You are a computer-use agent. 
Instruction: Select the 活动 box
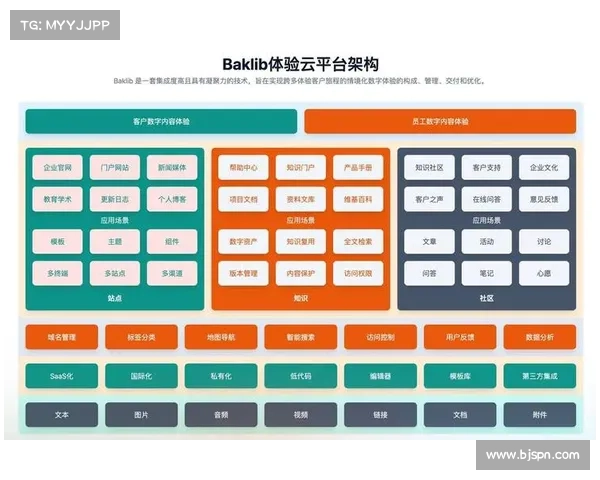pos(487,242)
